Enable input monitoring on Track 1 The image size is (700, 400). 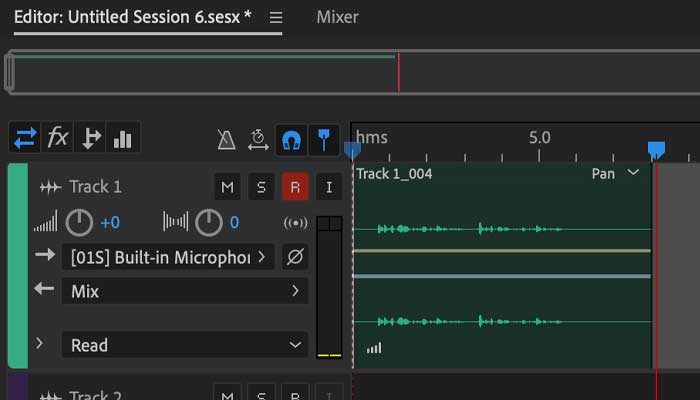tap(329, 187)
